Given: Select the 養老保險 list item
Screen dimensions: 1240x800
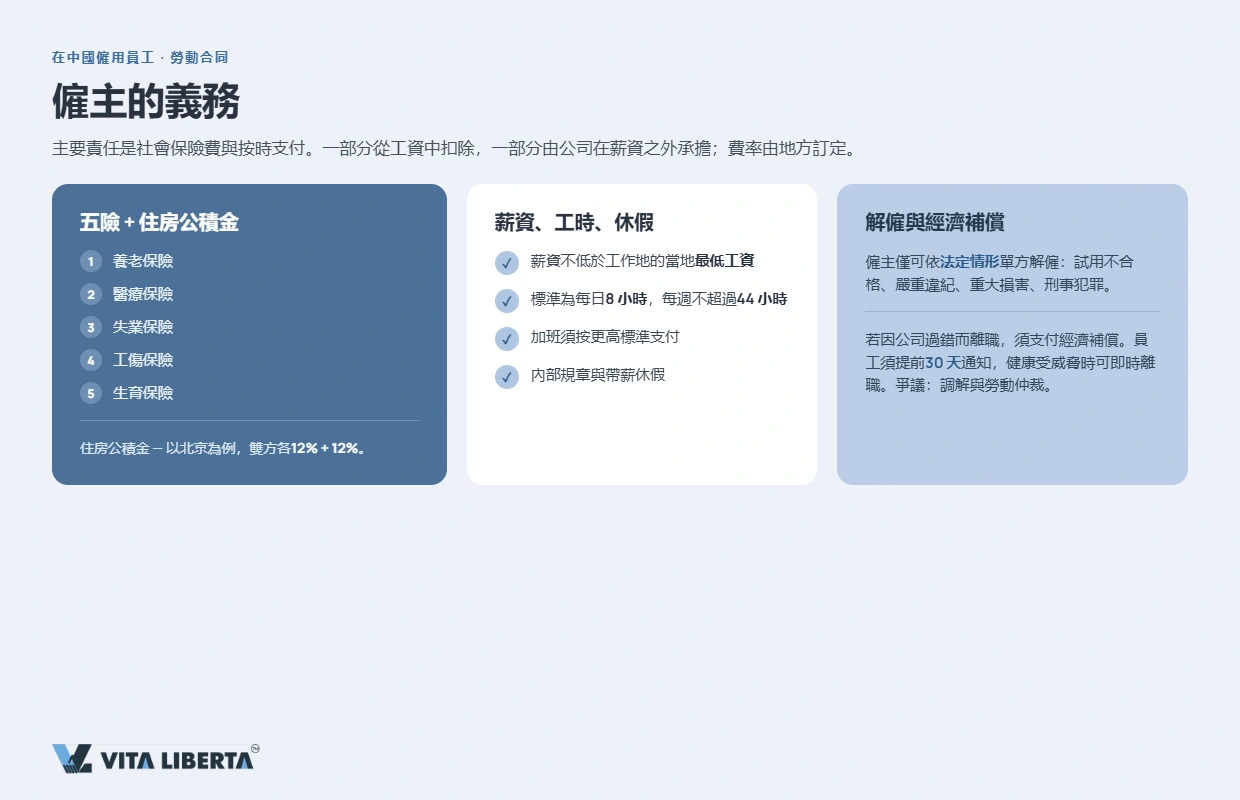Looking at the screenshot, I should [143, 261].
